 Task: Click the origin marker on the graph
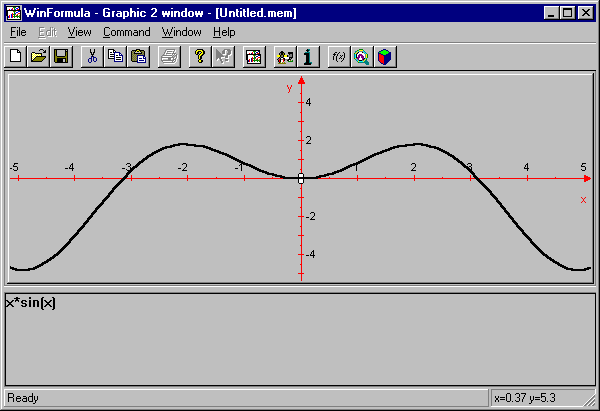tap(301, 178)
